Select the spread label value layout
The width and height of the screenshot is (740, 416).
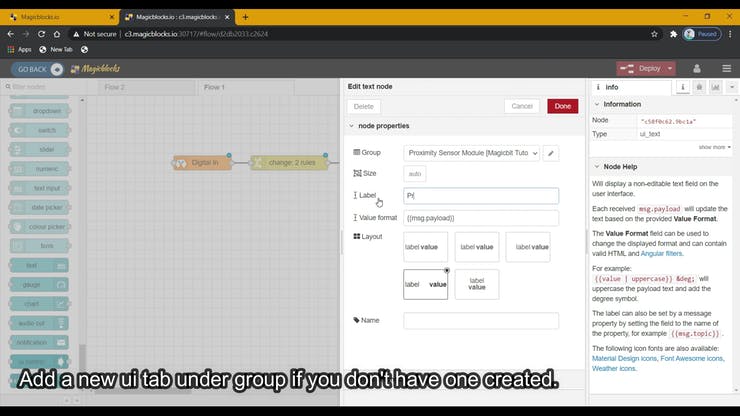[x=425, y=284]
